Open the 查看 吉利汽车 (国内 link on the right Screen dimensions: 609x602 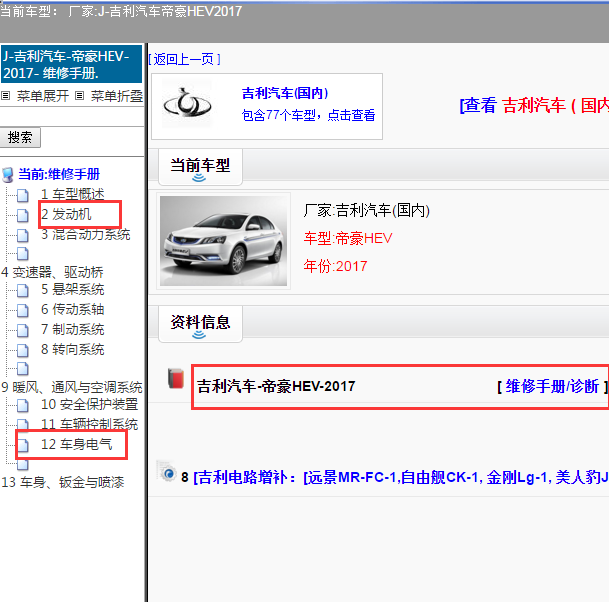(534, 105)
